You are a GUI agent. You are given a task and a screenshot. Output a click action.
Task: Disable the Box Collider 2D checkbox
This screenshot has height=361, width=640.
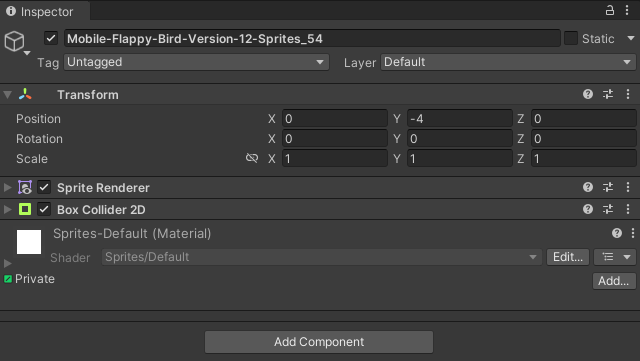44,209
